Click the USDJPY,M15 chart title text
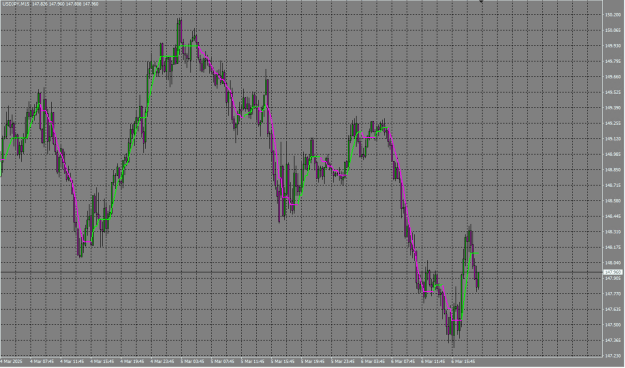Viewport: 625px width, 368px height. pyautogui.click(x=15, y=4)
